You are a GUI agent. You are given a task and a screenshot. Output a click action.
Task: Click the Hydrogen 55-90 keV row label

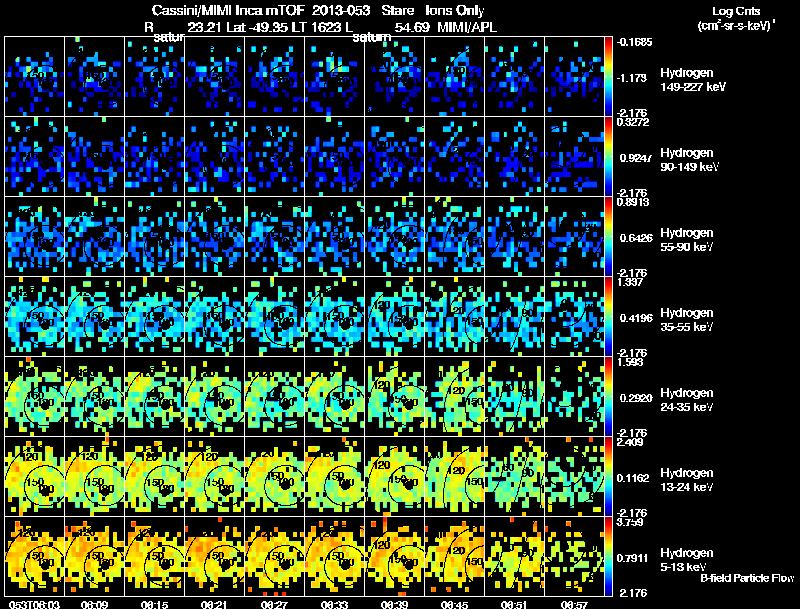point(687,239)
